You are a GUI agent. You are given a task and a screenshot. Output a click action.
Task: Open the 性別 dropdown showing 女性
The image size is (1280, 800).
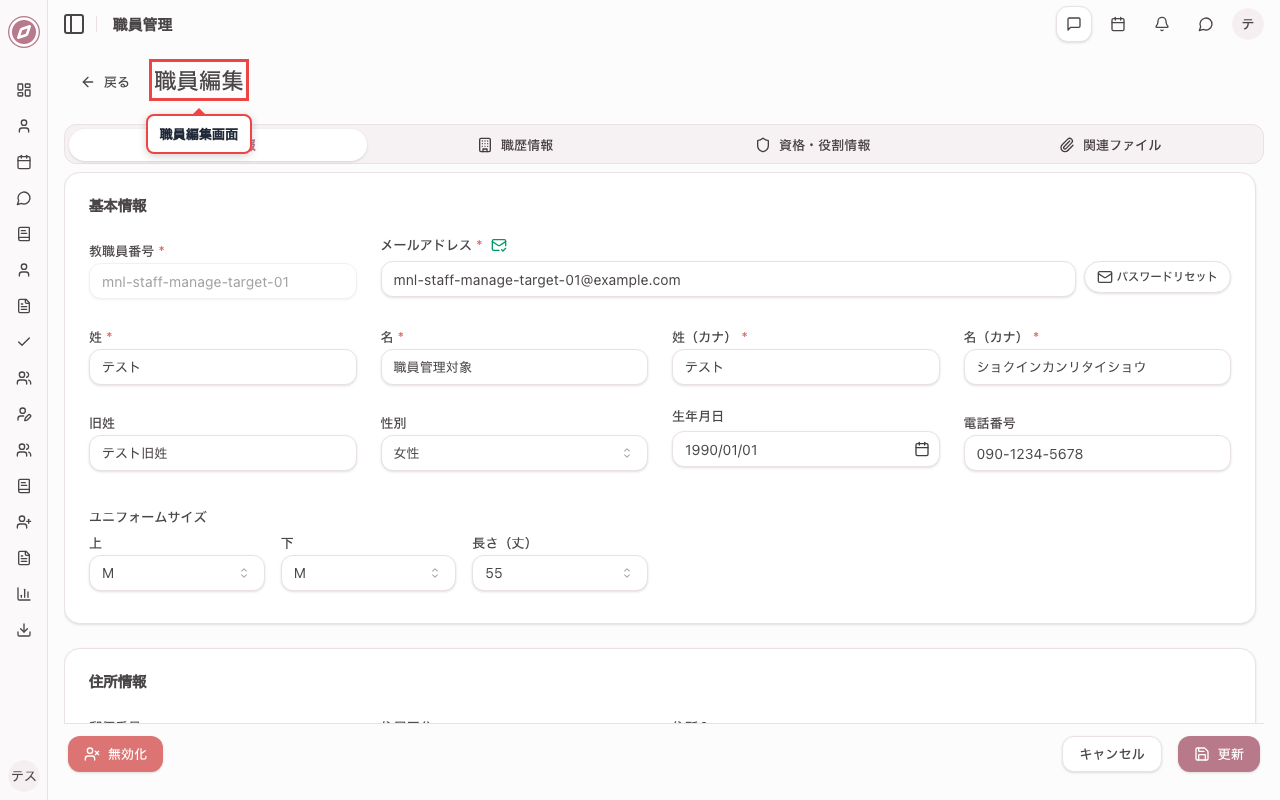pyautogui.click(x=514, y=453)
